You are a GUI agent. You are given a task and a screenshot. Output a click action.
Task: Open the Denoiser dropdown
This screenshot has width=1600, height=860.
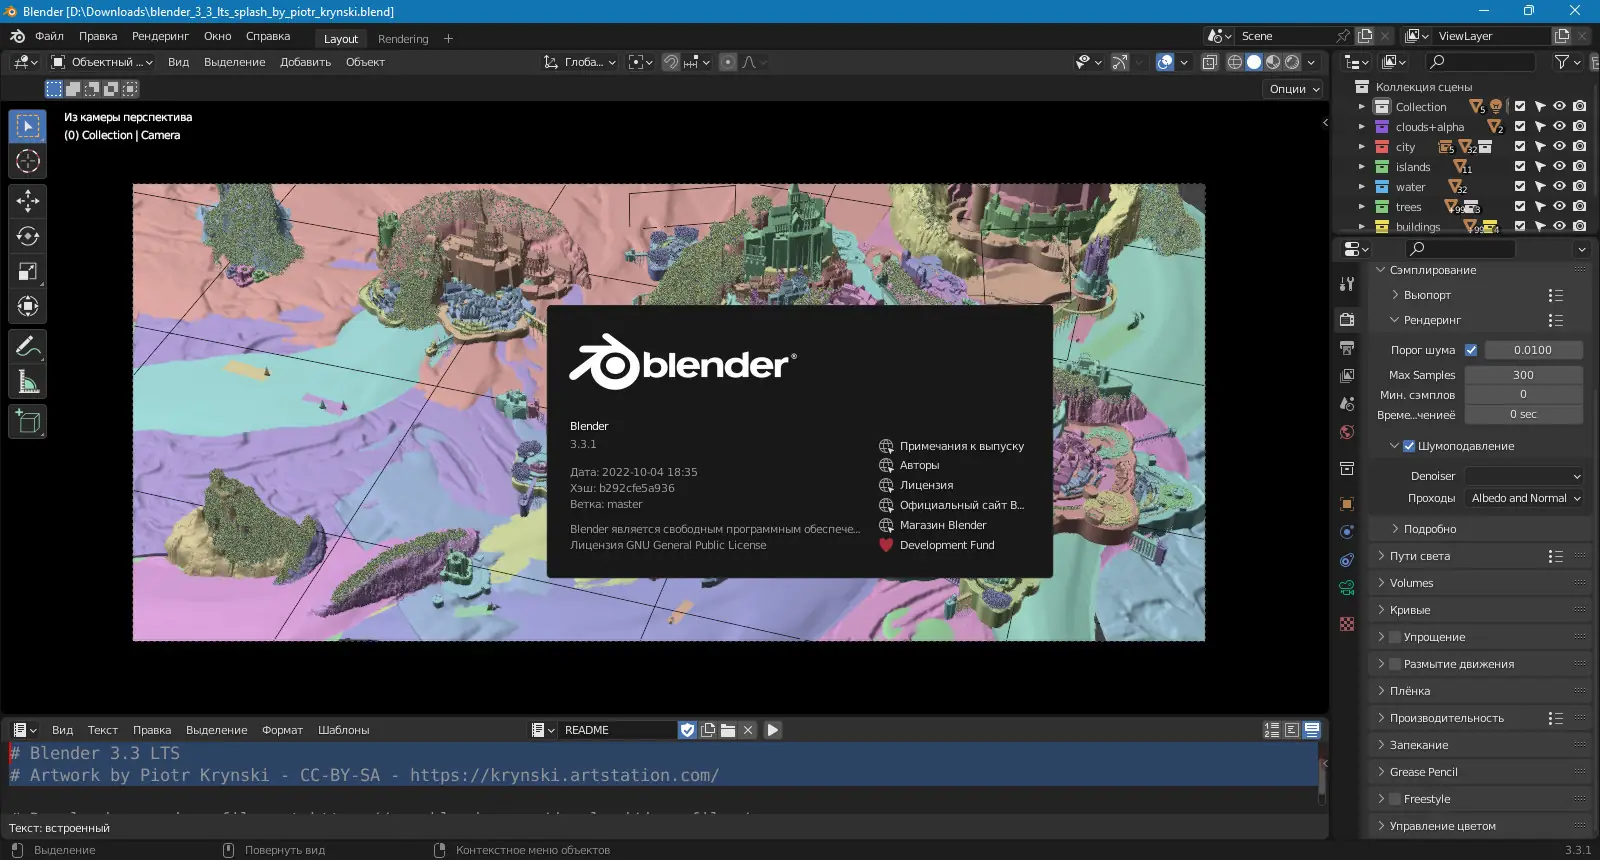[x=1524, y=476]
